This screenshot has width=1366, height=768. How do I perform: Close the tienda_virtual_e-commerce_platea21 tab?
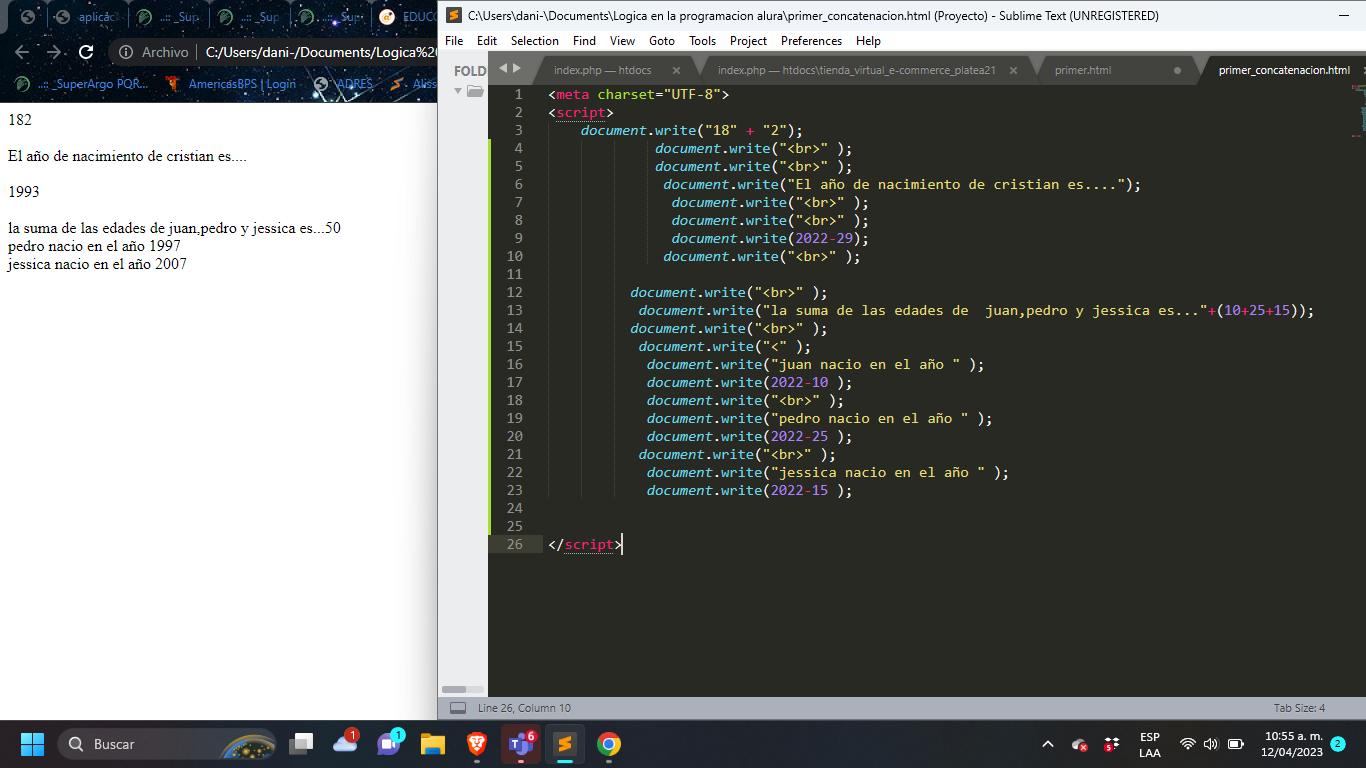1014,70
